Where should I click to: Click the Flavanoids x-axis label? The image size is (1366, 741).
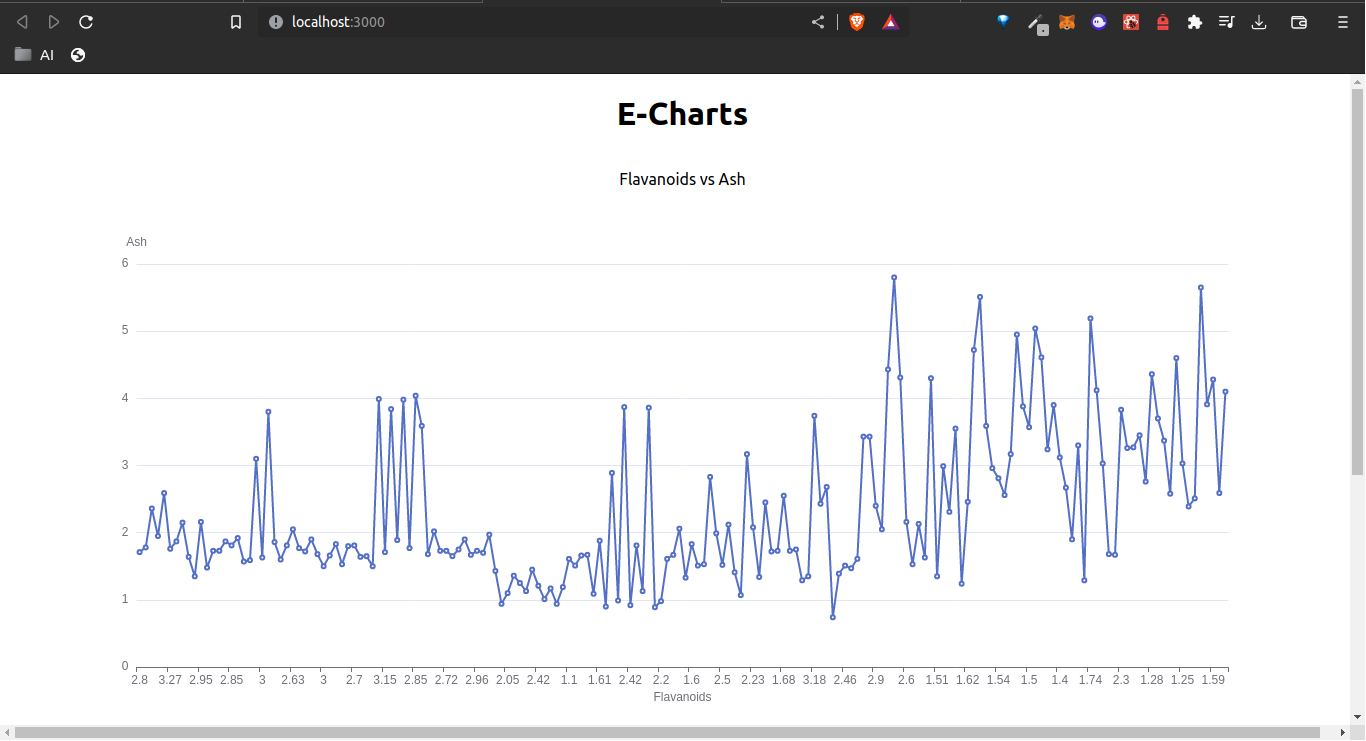pos(682,697)
